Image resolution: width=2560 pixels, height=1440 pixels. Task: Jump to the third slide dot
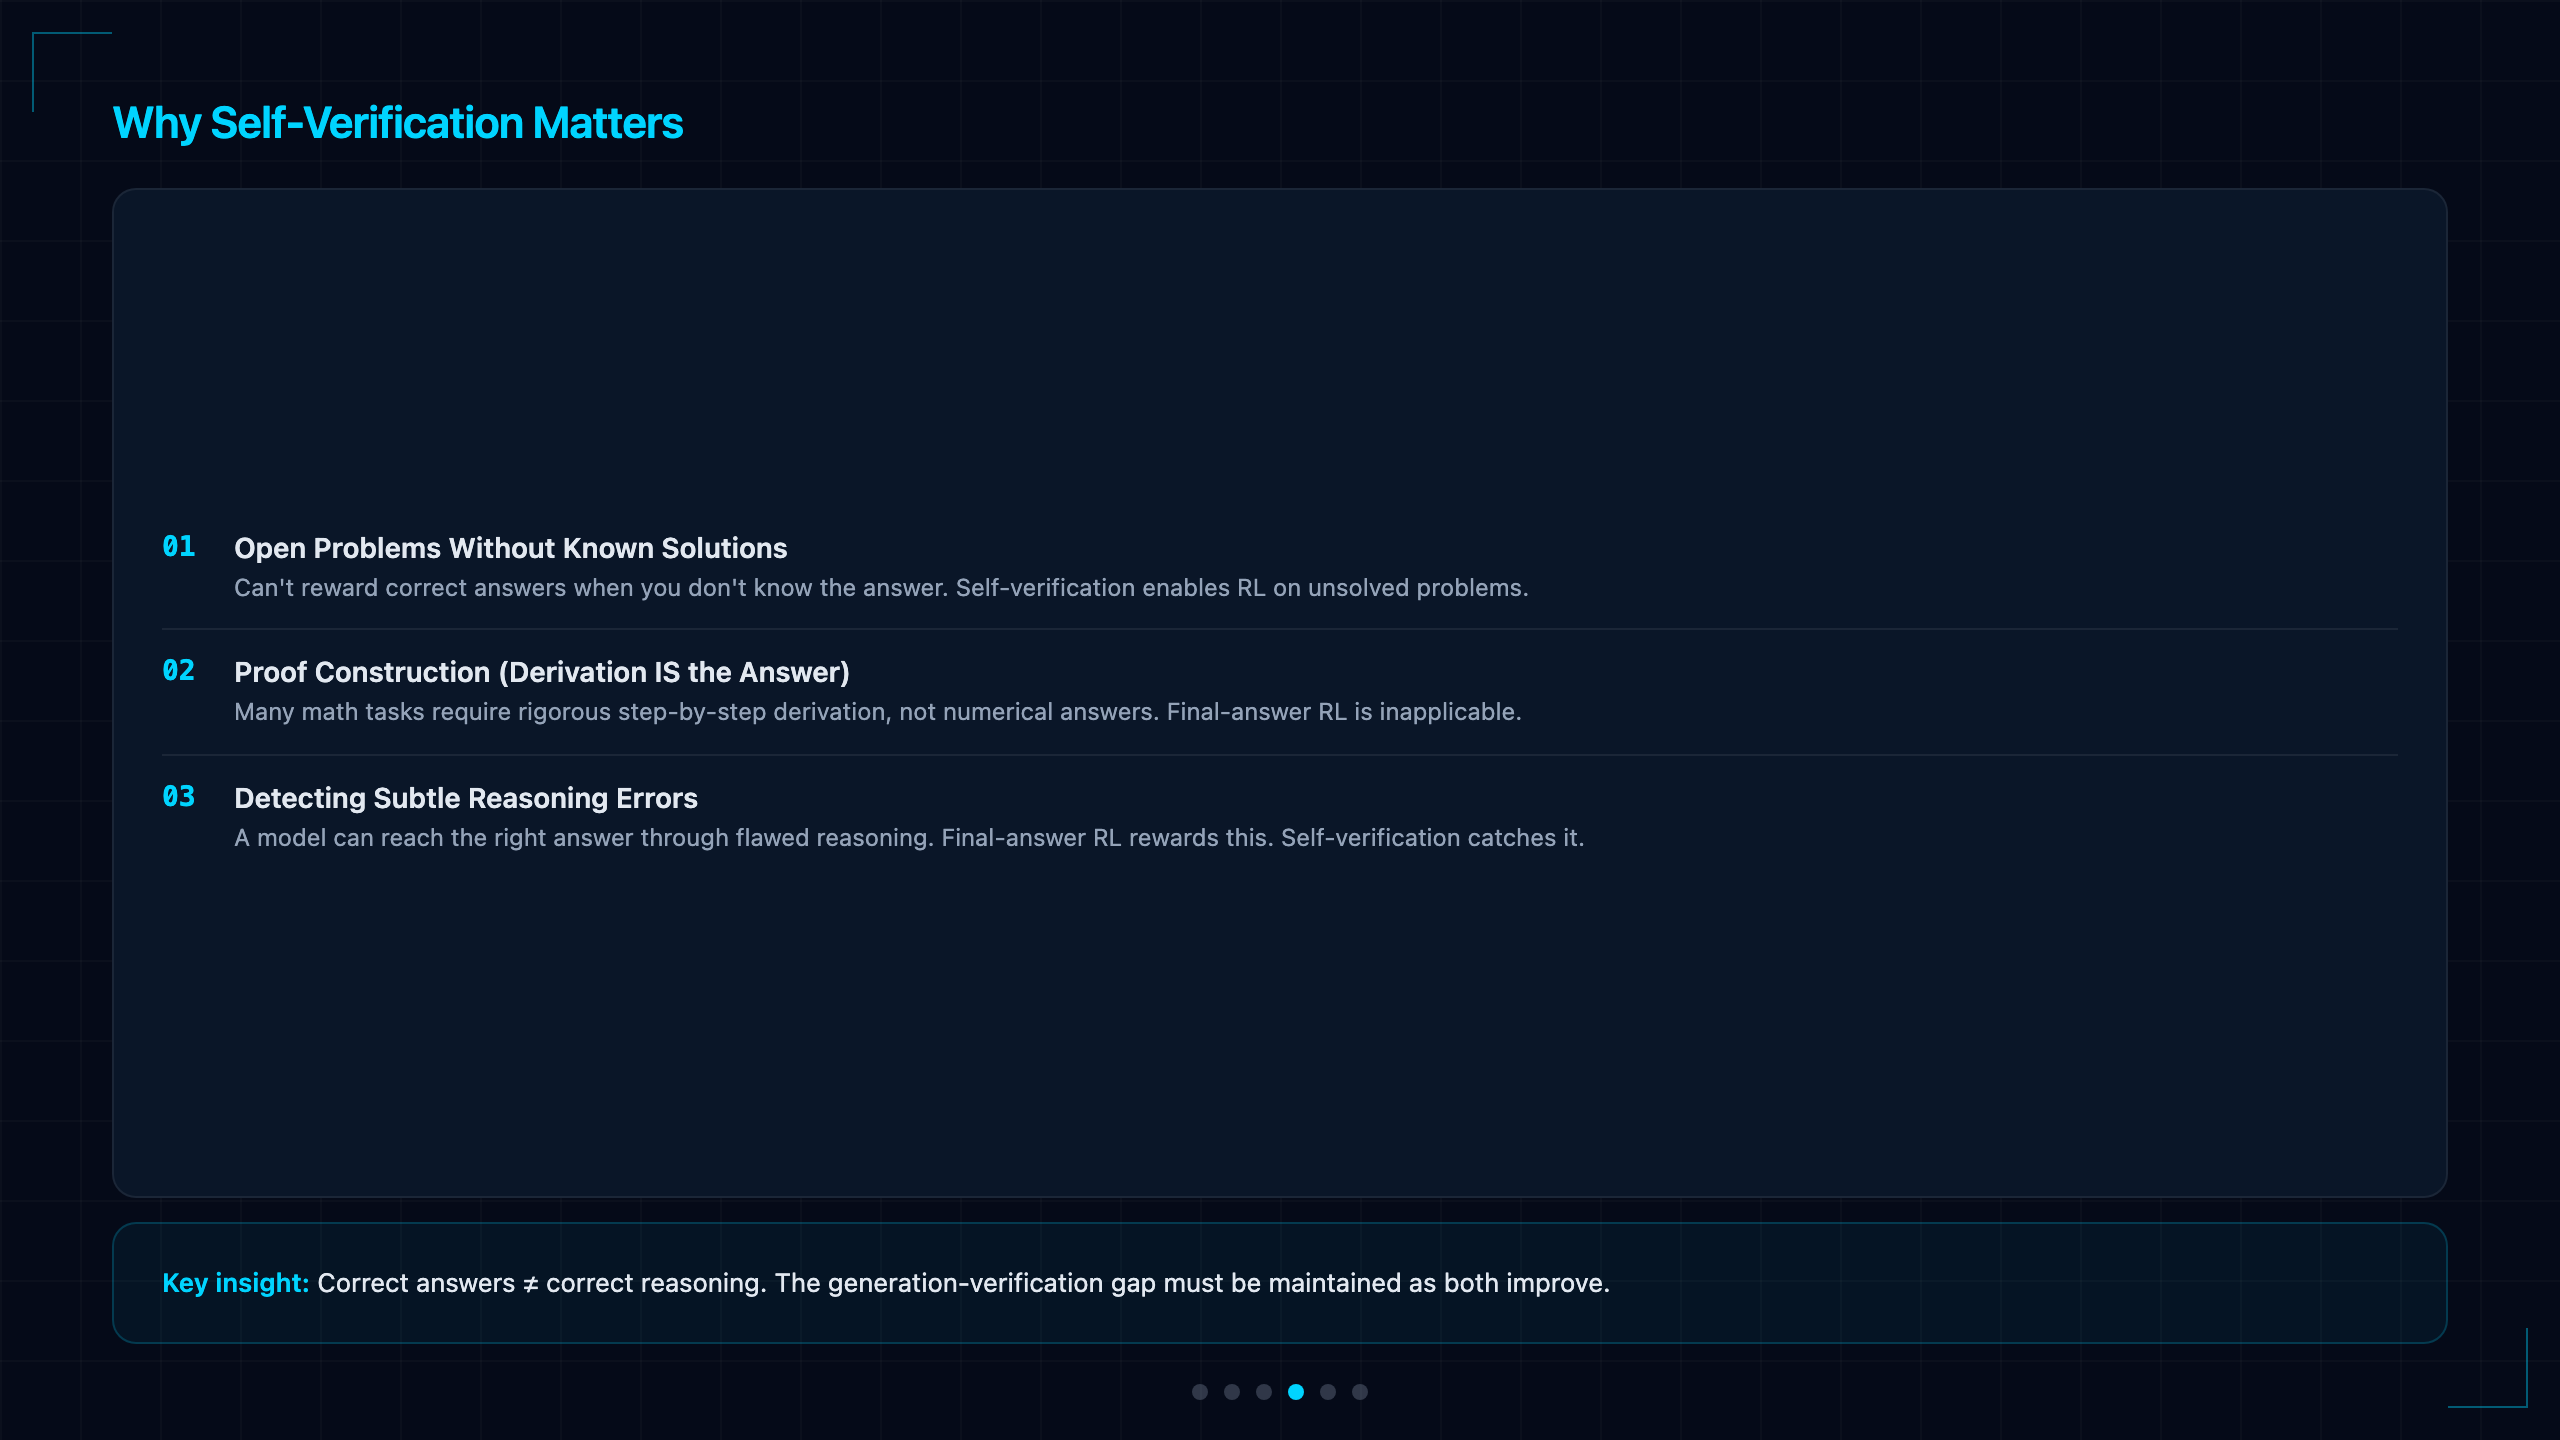(1264, 1392)
